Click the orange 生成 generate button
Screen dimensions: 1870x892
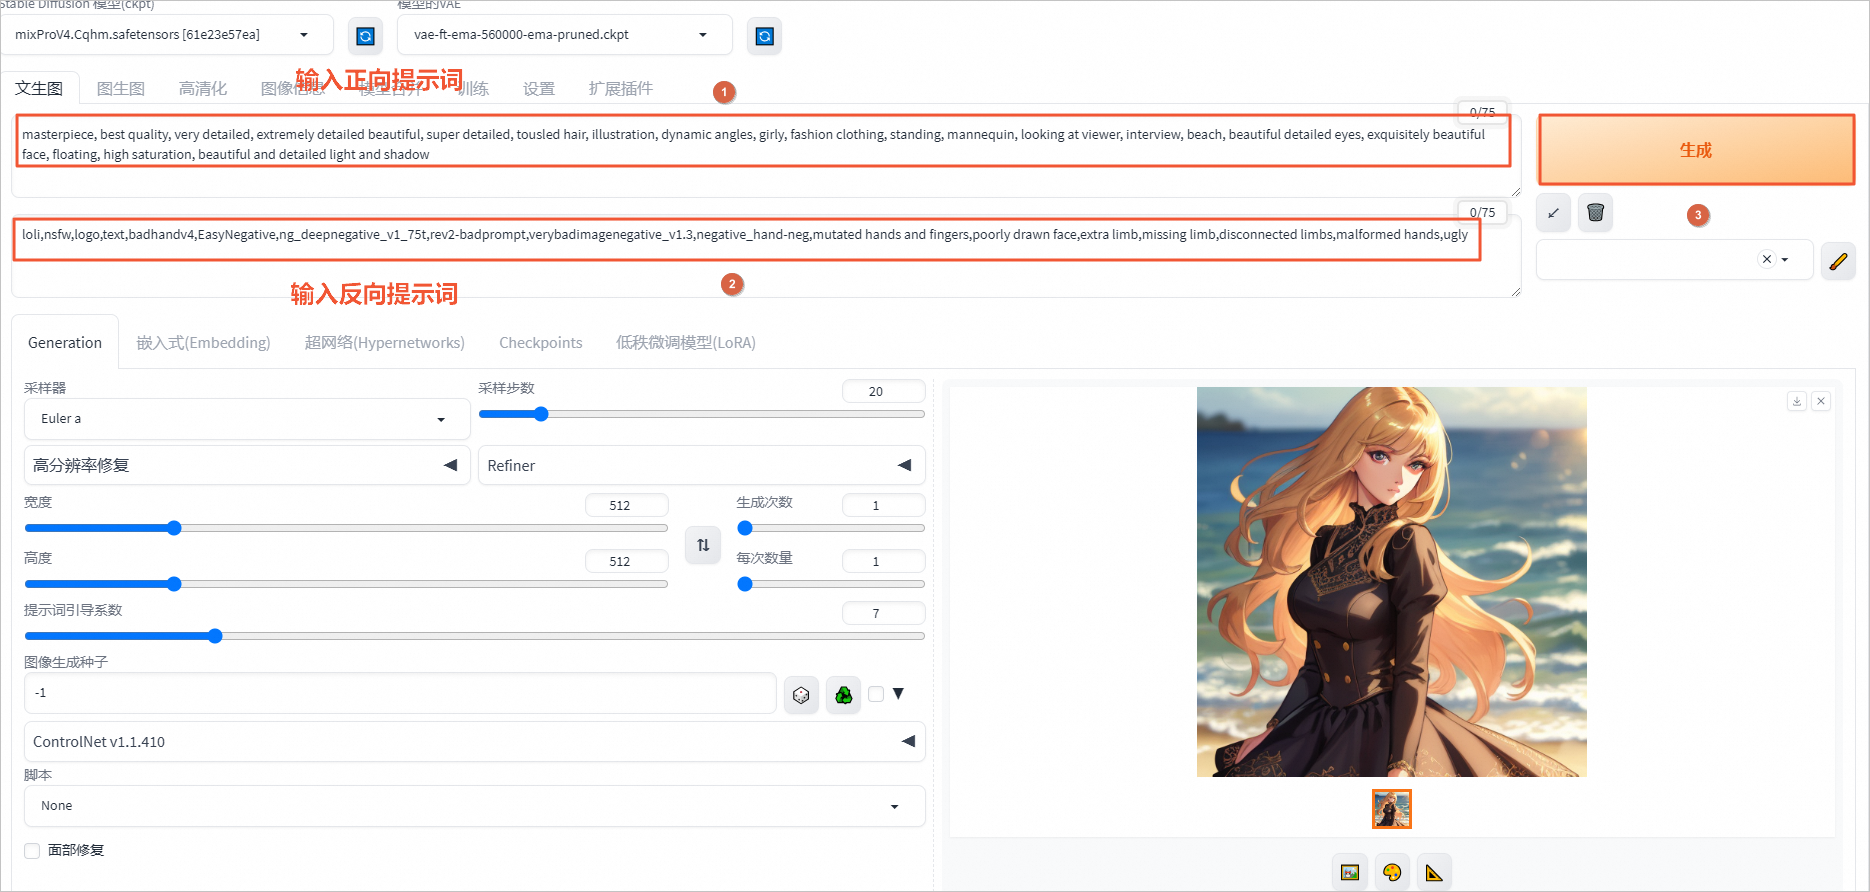pos(1696,150)
